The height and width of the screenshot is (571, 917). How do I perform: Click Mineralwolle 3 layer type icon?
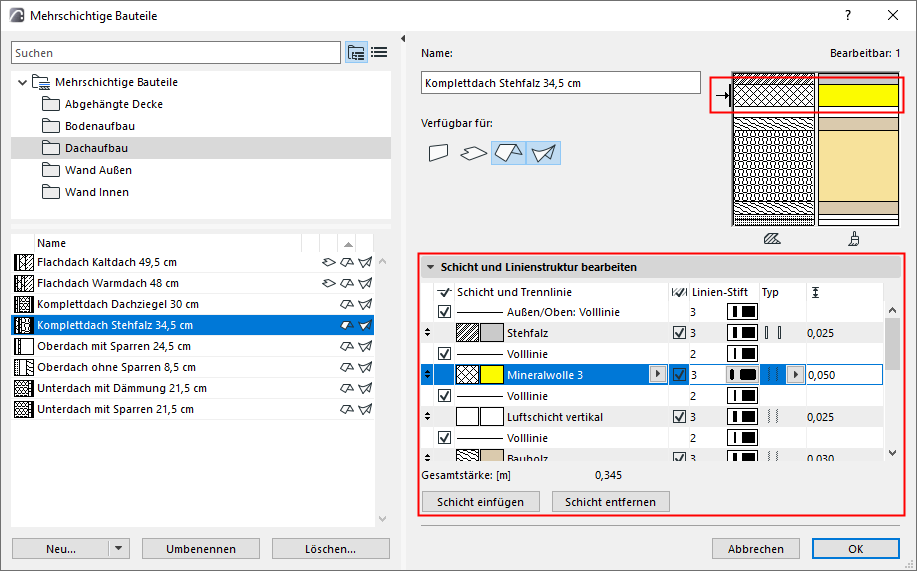[x=773, y=375]
